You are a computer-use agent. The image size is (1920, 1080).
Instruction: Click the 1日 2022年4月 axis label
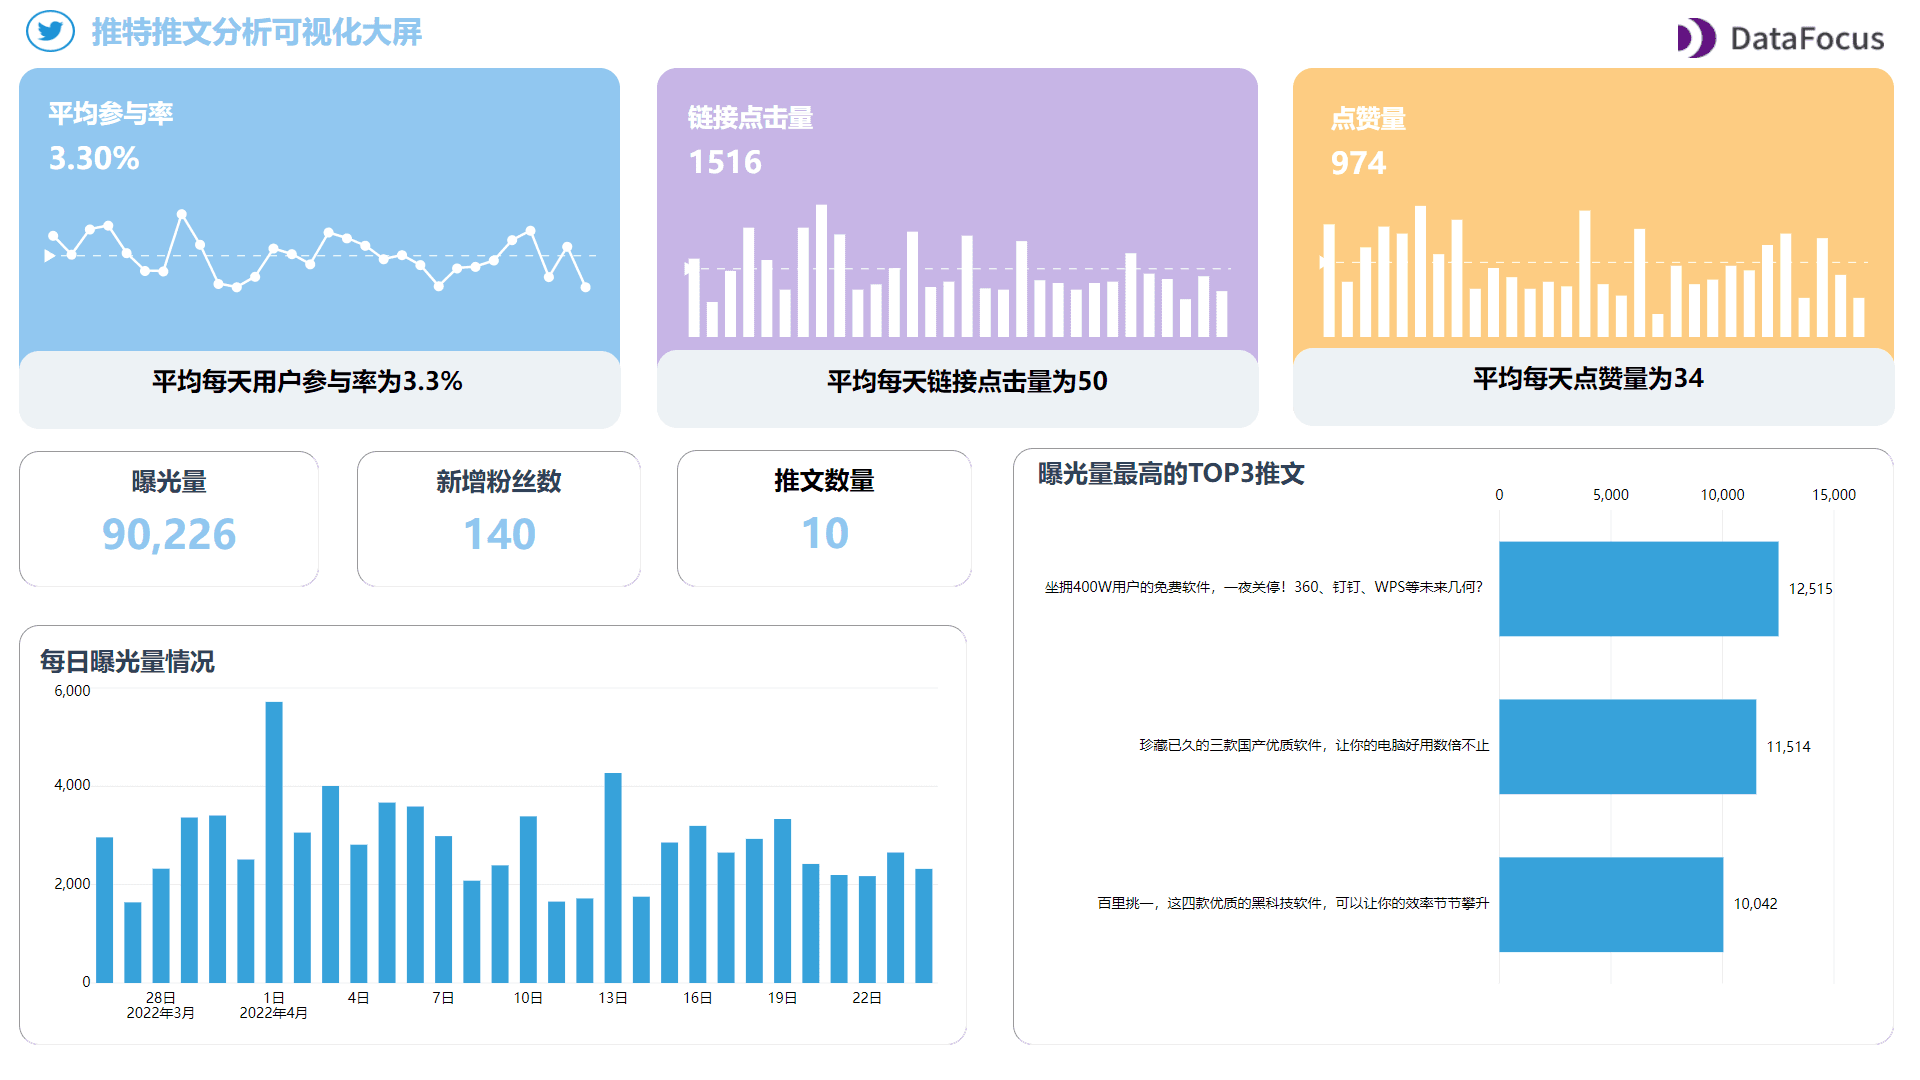(273, 1005)
